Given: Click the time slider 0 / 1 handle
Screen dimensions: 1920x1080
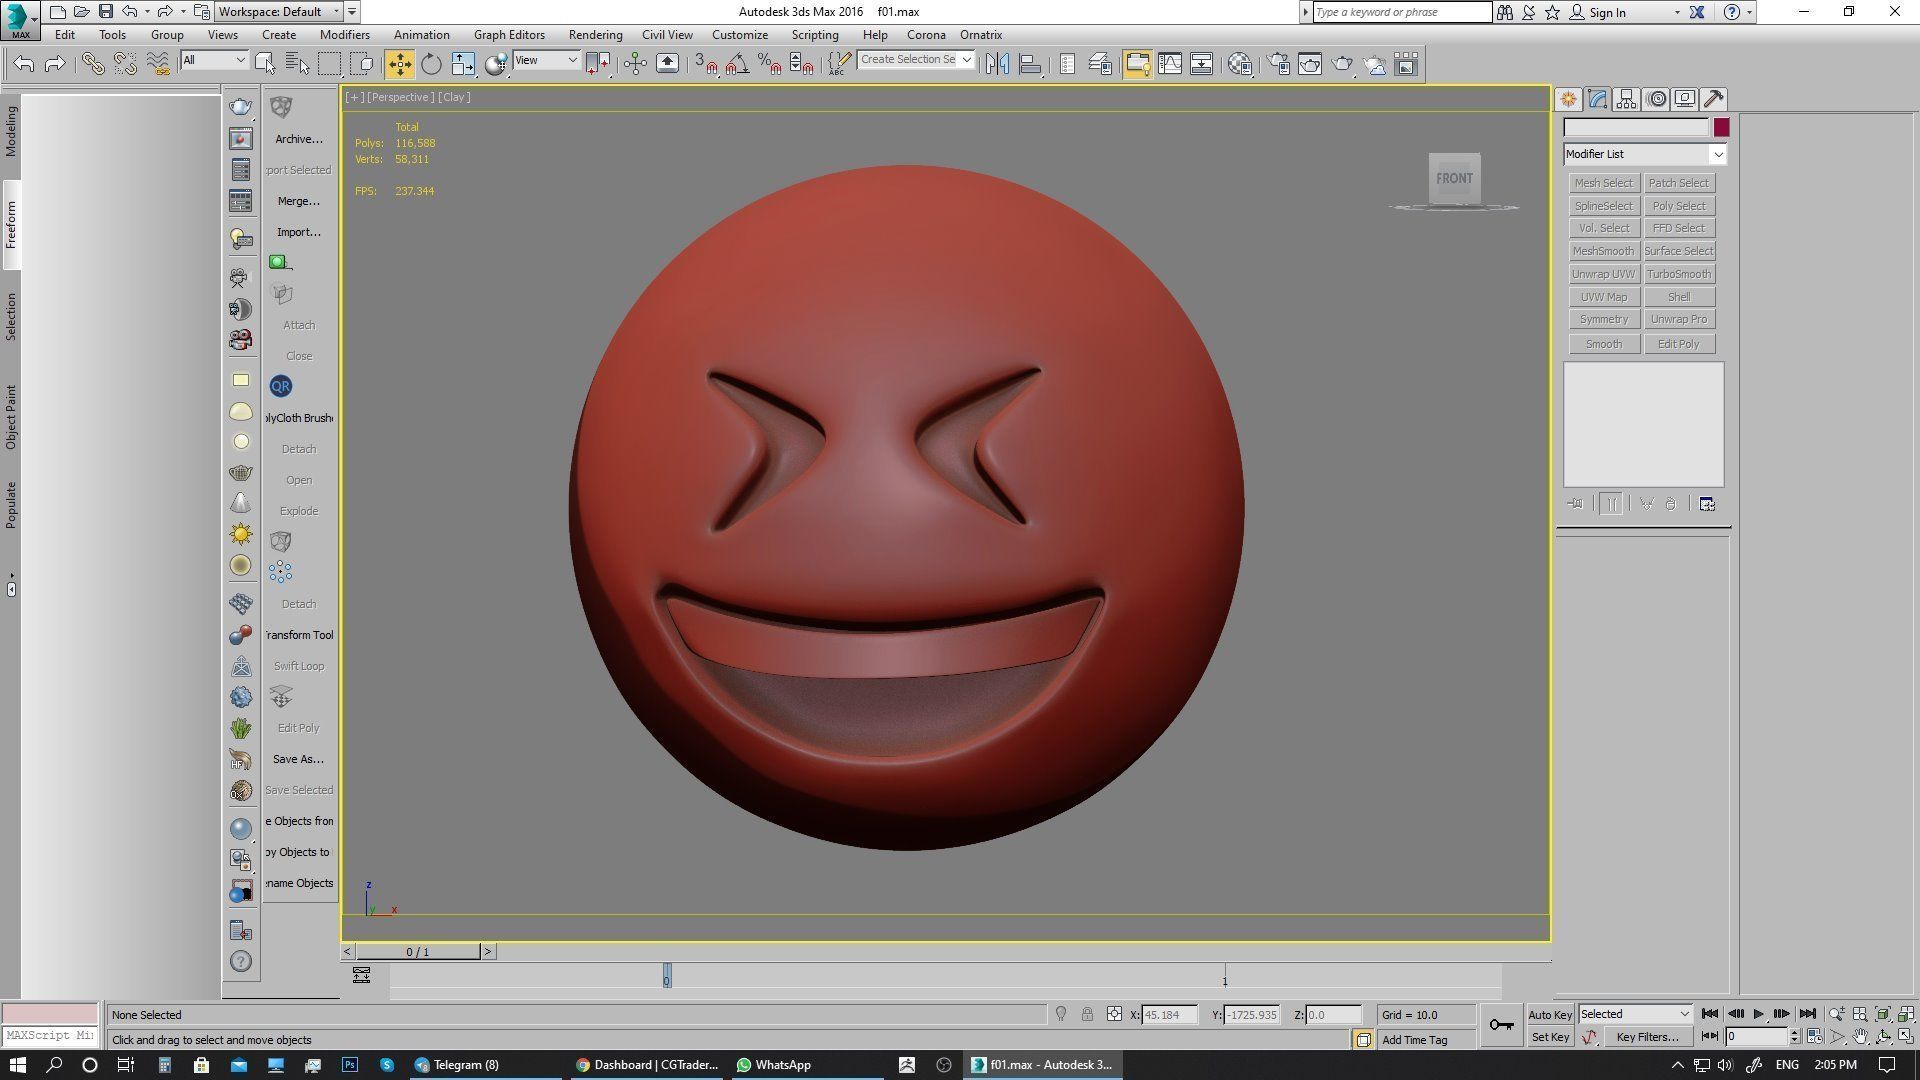Looking at the screenshot, I should (418, 952).
